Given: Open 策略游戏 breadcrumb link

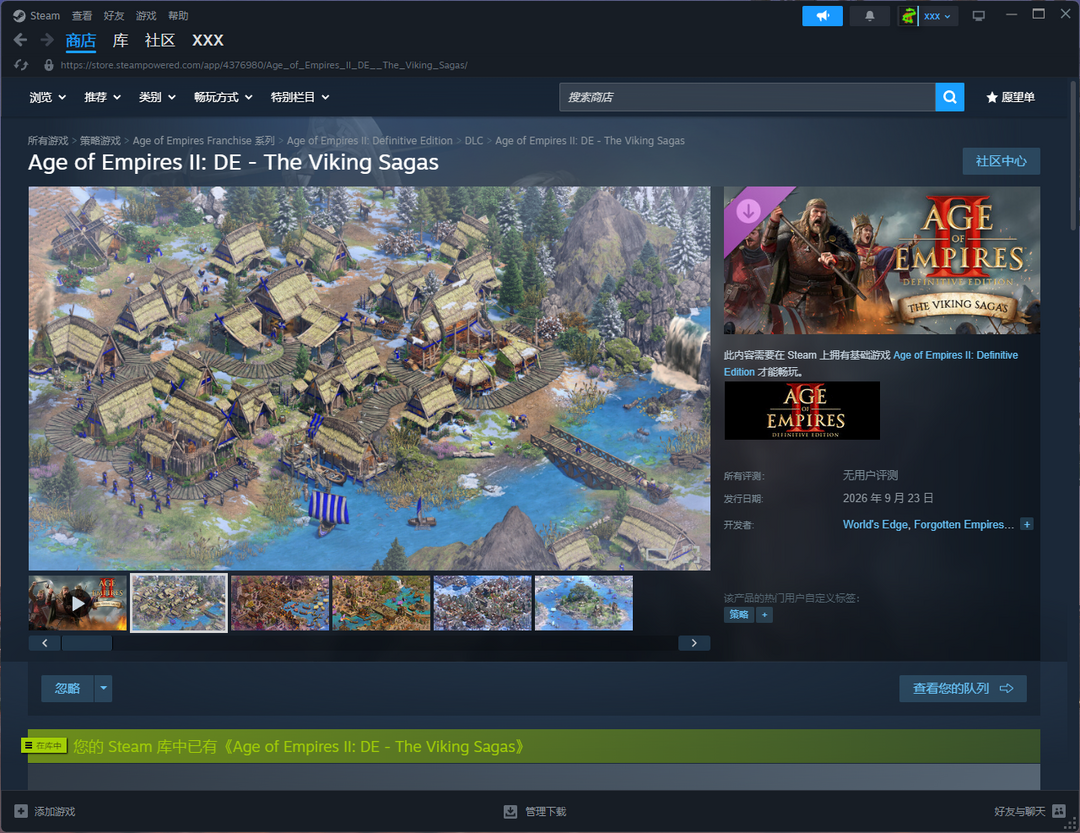Looking at the screenshot, I should click(101, 141).
